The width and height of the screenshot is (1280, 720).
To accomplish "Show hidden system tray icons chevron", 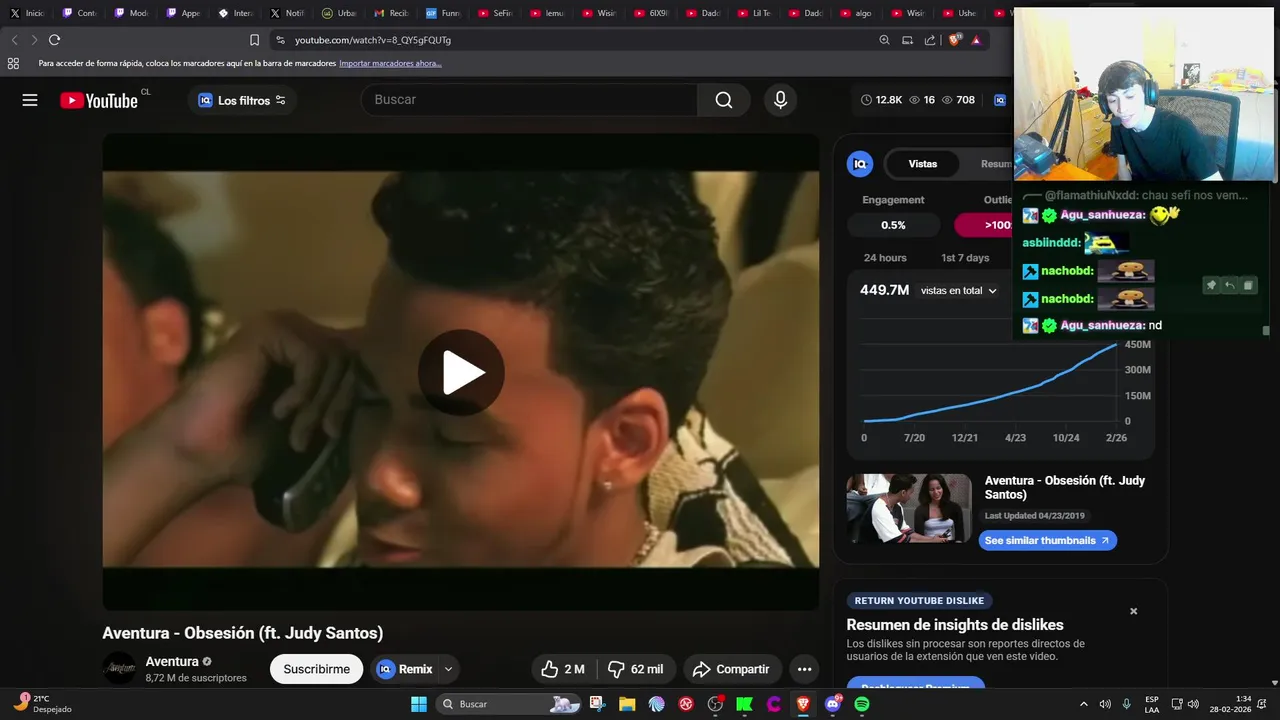I will click(1083, 704).
